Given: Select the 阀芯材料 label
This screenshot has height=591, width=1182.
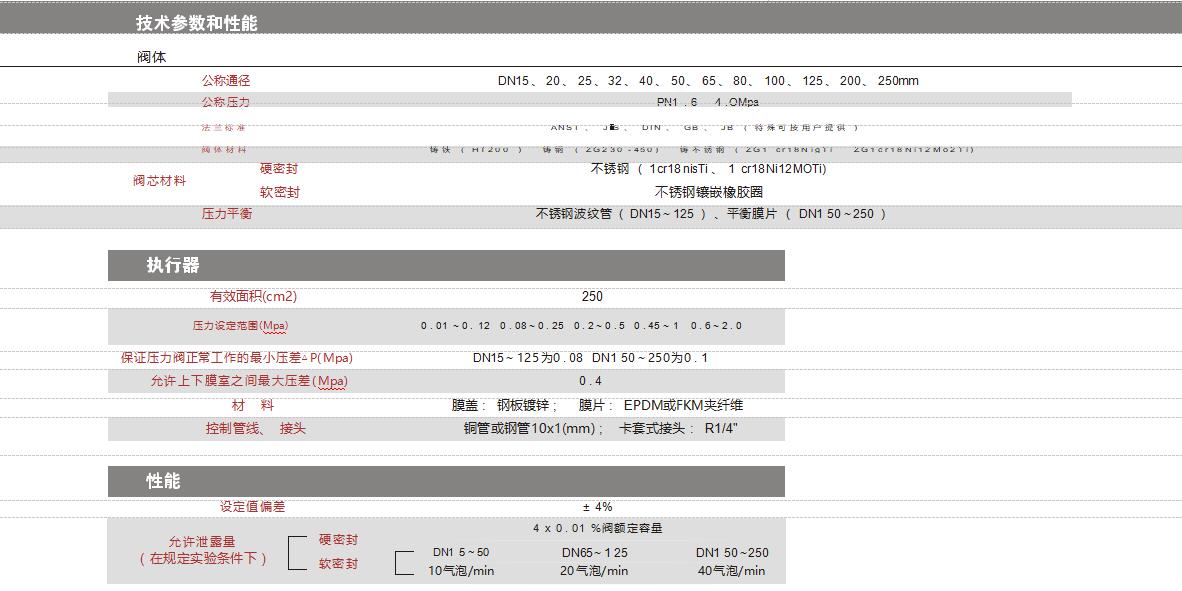Looking at the screenshot, I should [x=160, y=181].
